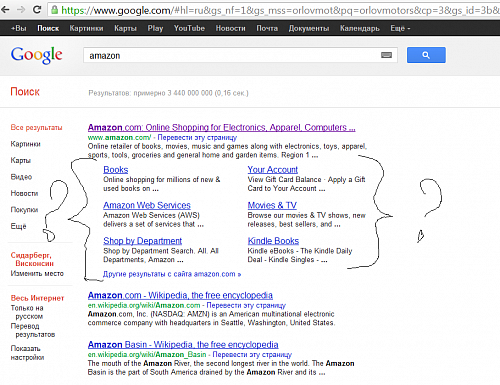The image size is (500, 385).
Task: Click the green en.wikipedia.org/wiki/Amazon_Basin URL text
Action: (147, 354)
